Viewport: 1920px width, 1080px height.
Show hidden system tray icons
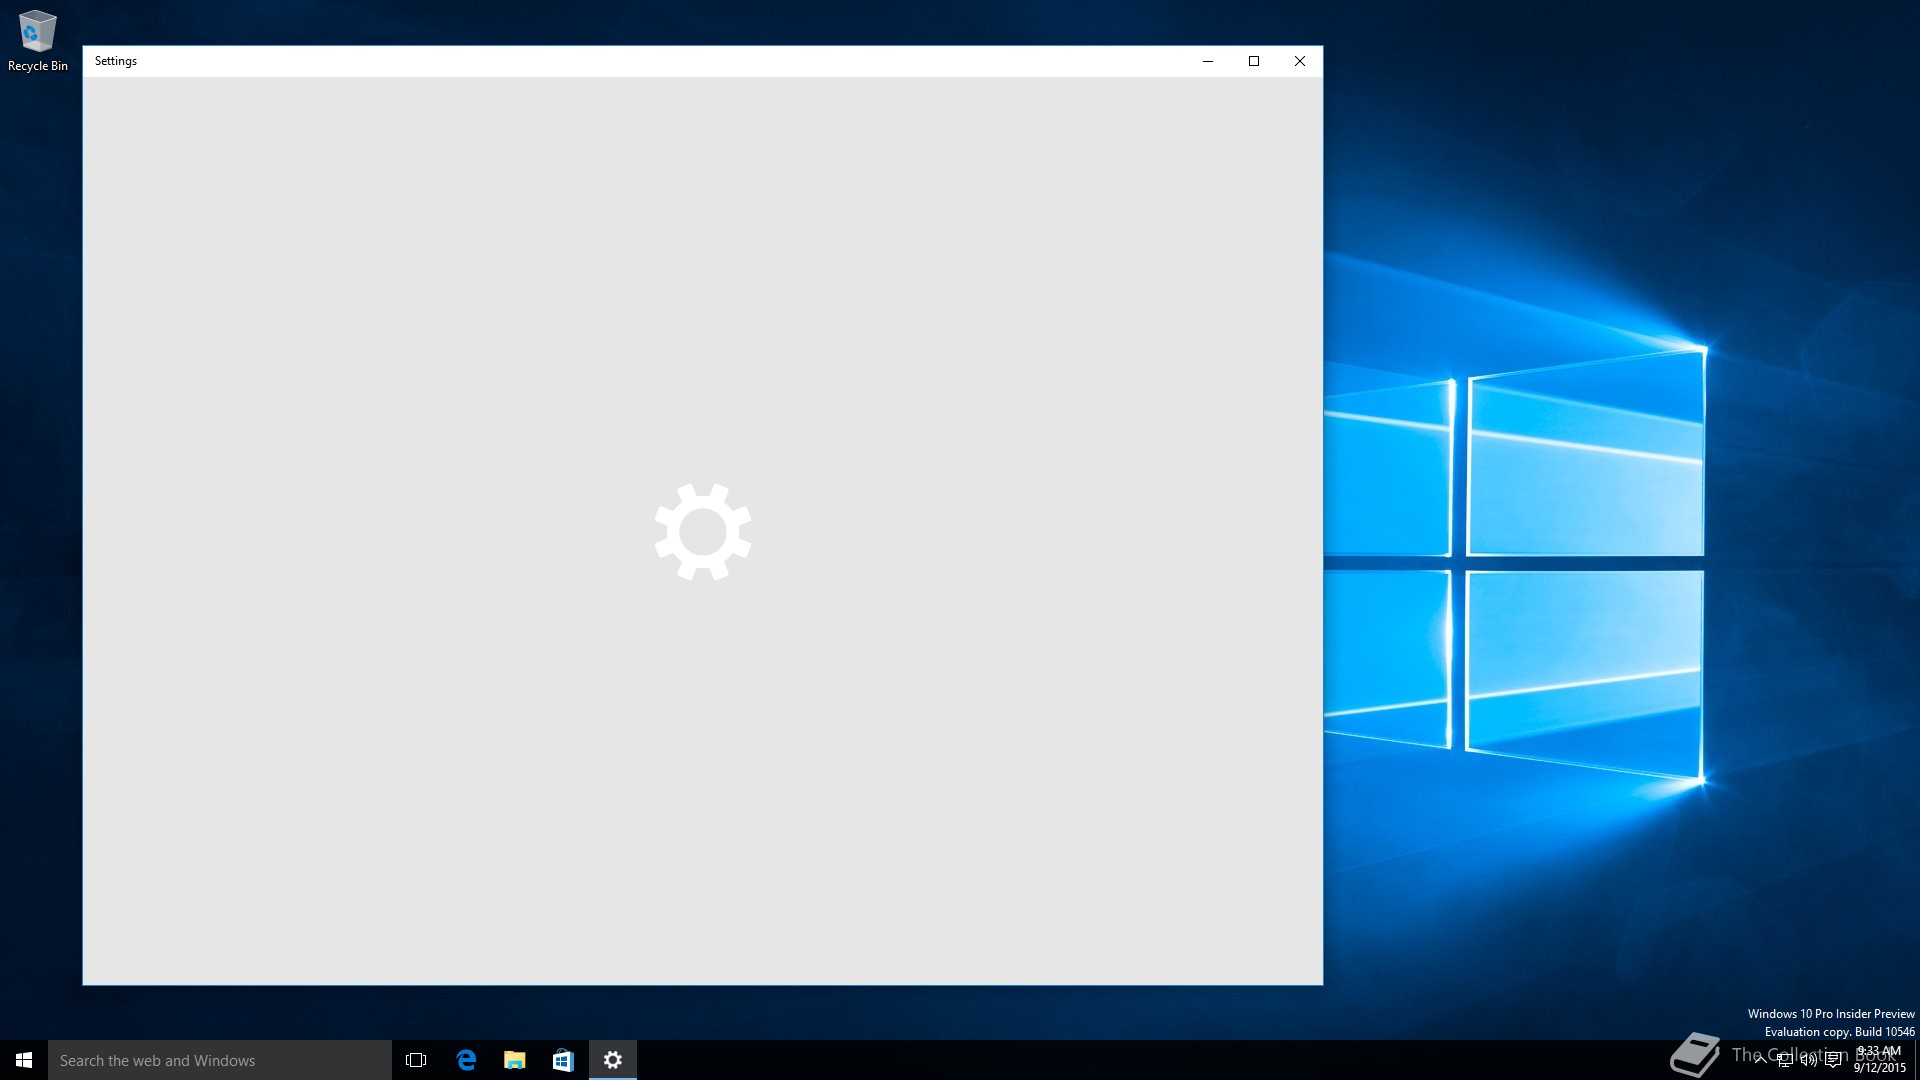coord(1760,1060)
